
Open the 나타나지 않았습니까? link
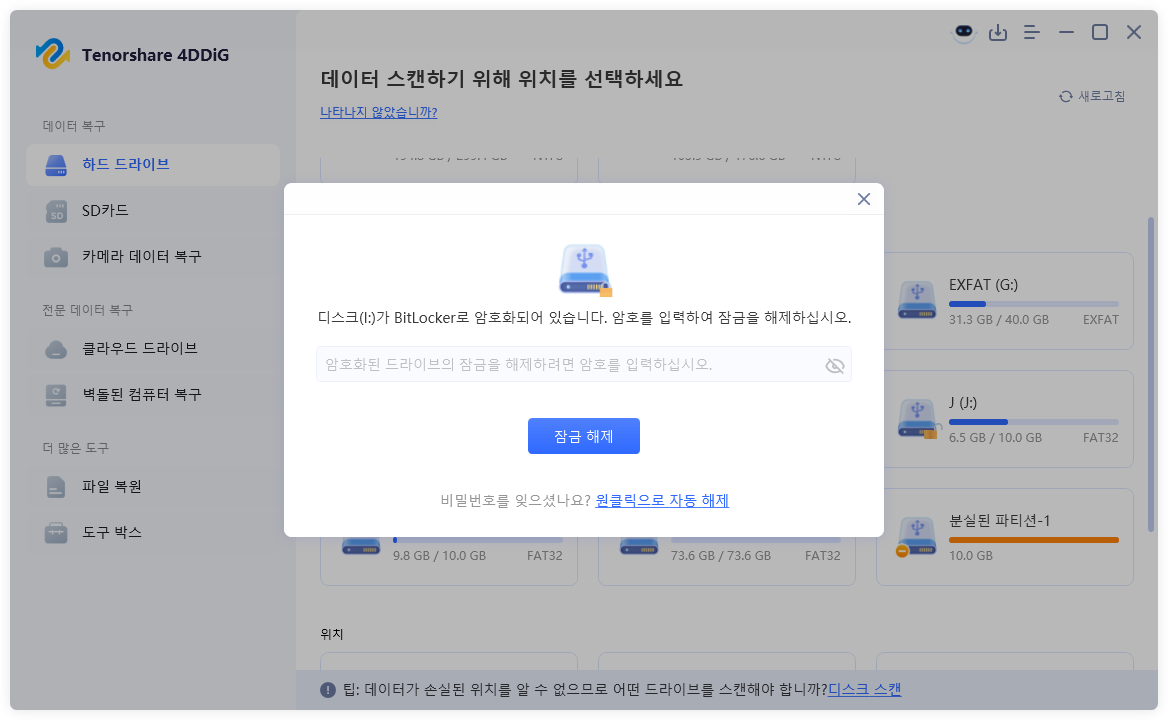(x=379, y=114)
